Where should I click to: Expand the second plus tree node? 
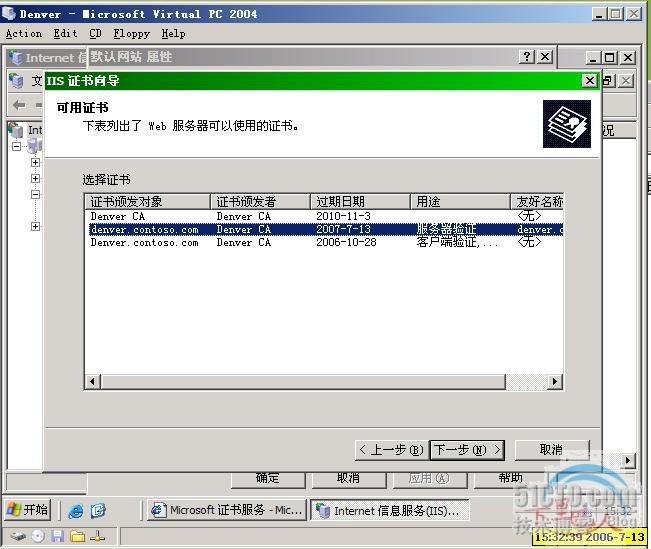pos(36,179)
